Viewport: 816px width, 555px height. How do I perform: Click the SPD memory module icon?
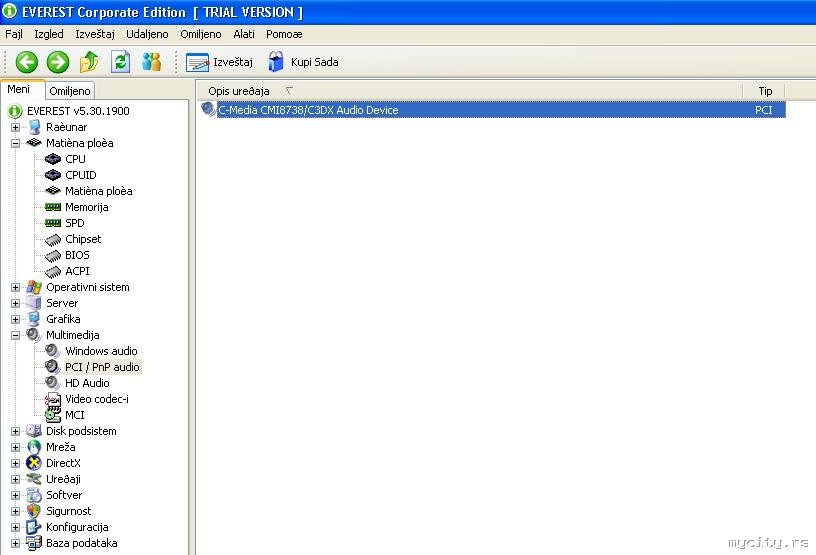pyautogui.click(x=53, y=223)
